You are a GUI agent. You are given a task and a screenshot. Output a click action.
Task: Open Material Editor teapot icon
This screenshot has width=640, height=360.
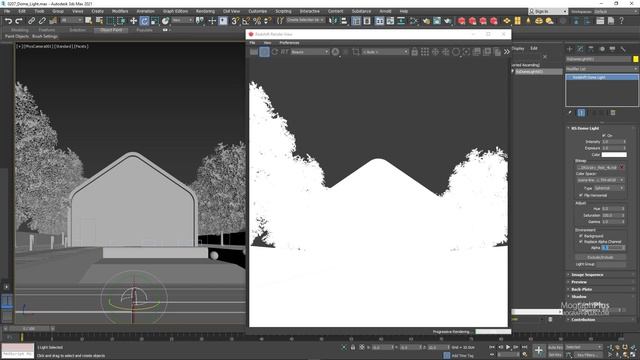426,21
